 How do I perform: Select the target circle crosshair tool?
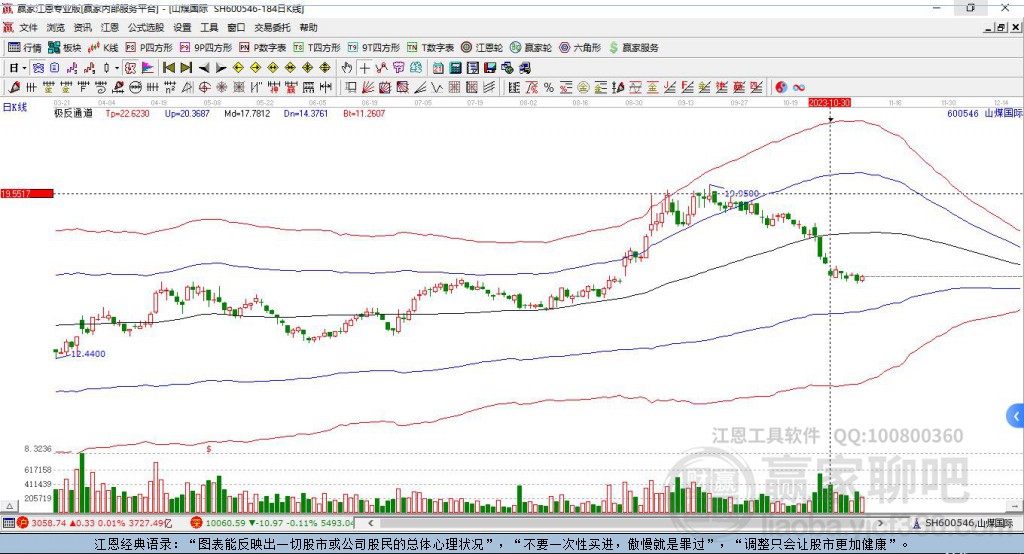click(x=204, y=88)
